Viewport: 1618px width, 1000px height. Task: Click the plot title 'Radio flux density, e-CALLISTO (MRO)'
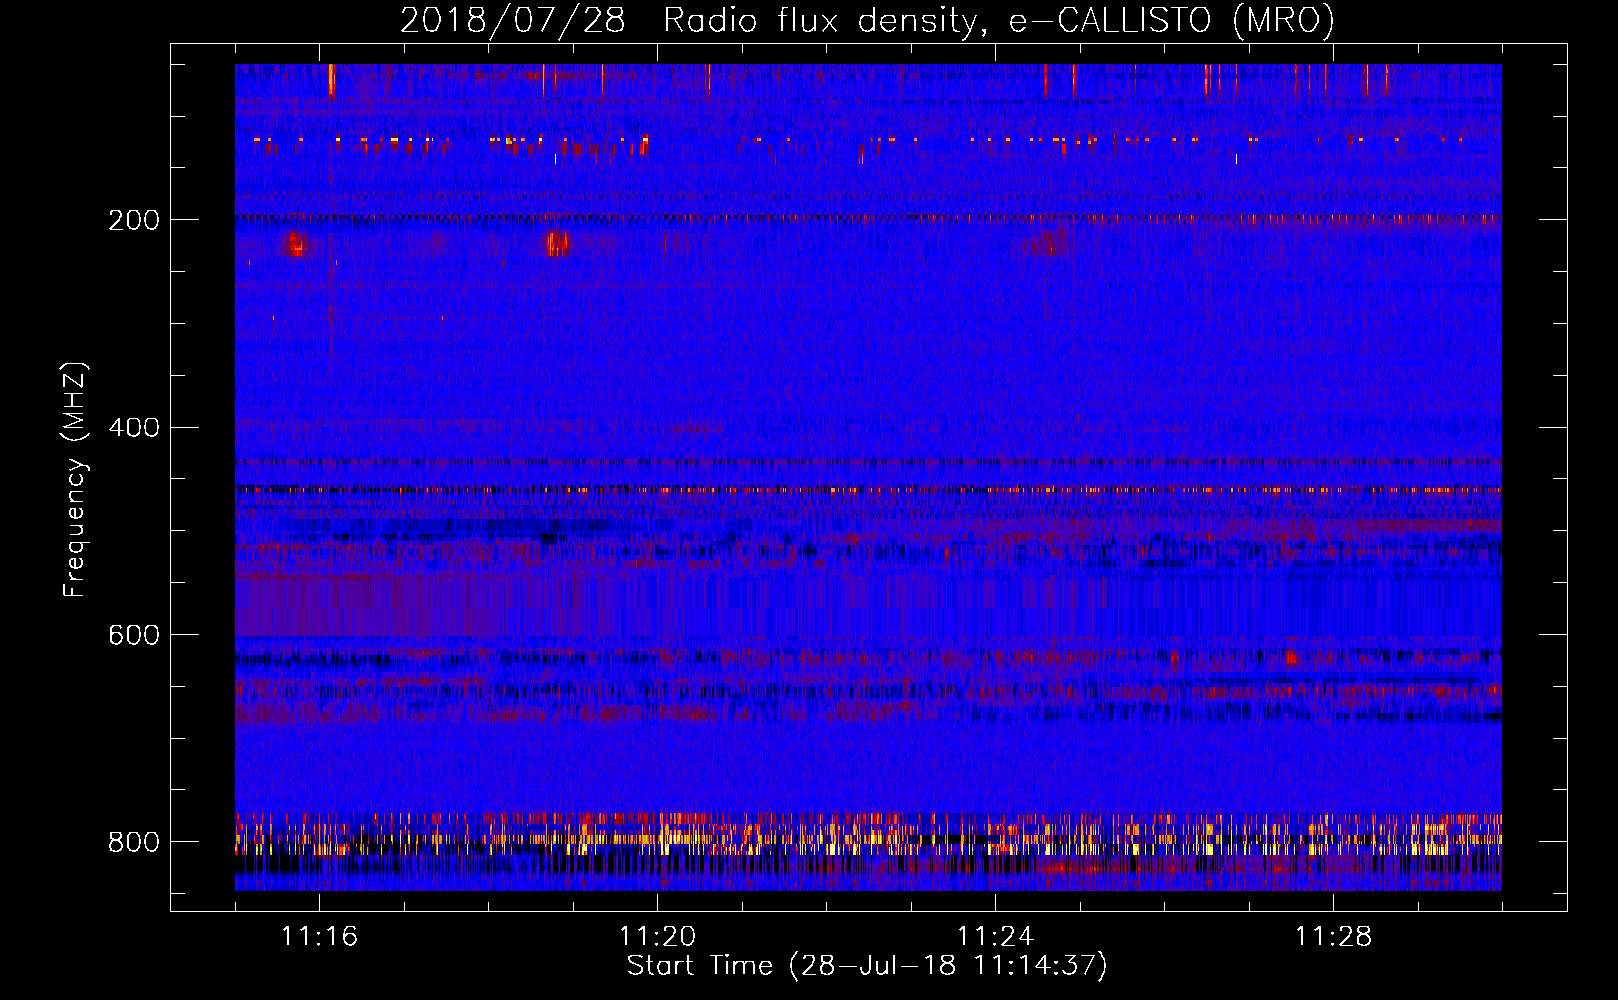tap(999, 20)
